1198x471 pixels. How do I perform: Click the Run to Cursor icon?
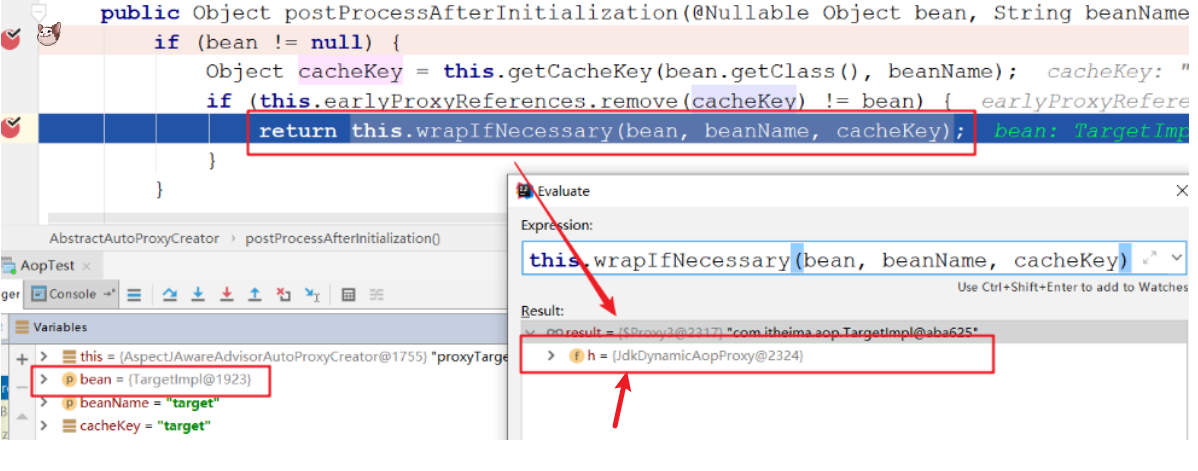tap(312, 294)
